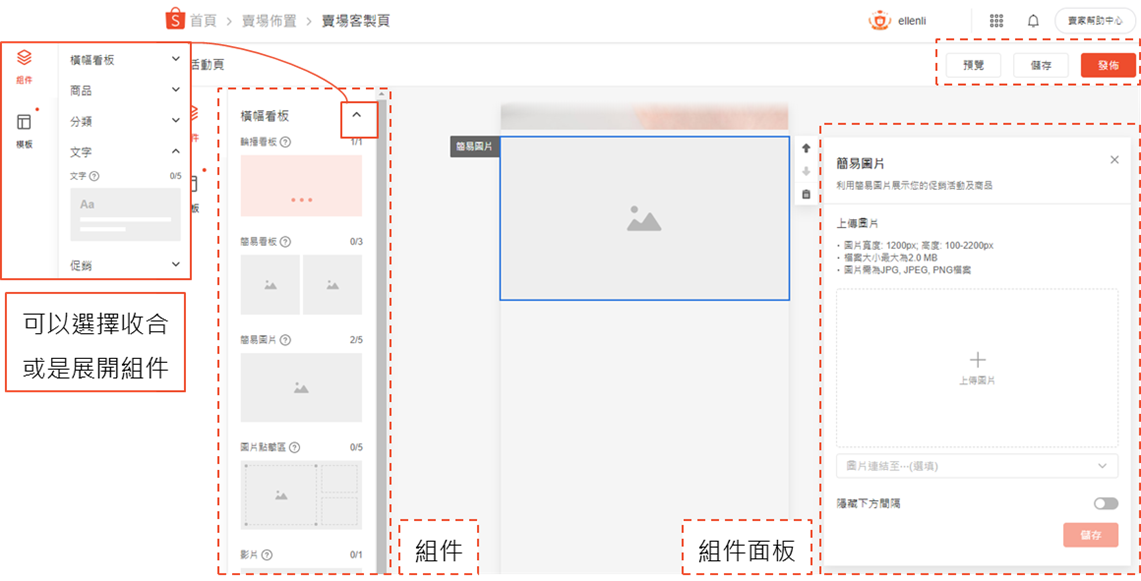Viewport: 1141px width, 581px height.
Task: Open the notification bell
Action: (x=1033, y=21)
